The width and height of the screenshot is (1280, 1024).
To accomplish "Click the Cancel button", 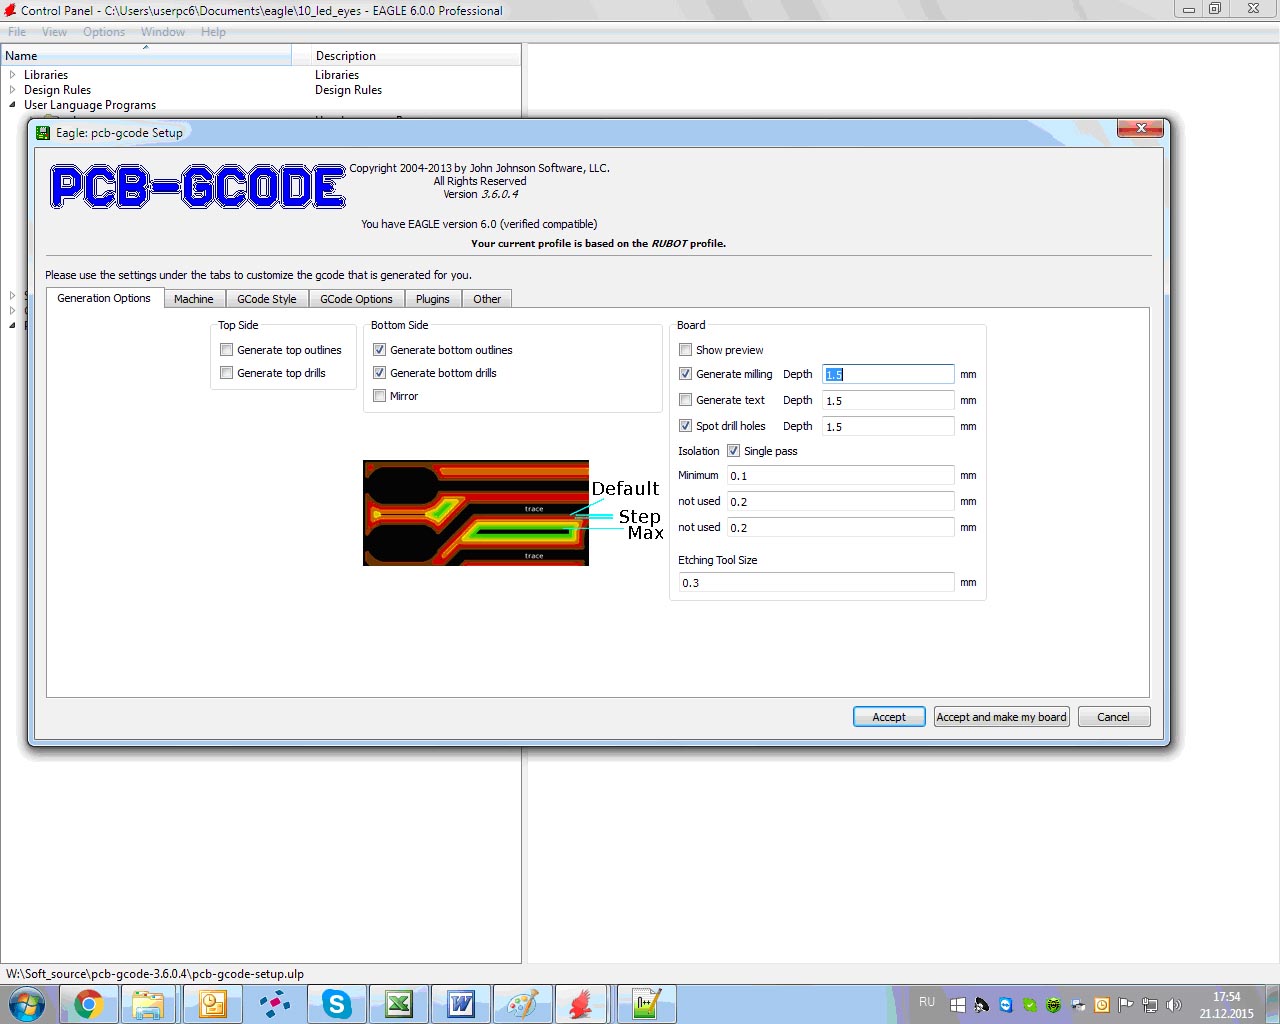I will pyautogui.click(x=1113, y=717).
